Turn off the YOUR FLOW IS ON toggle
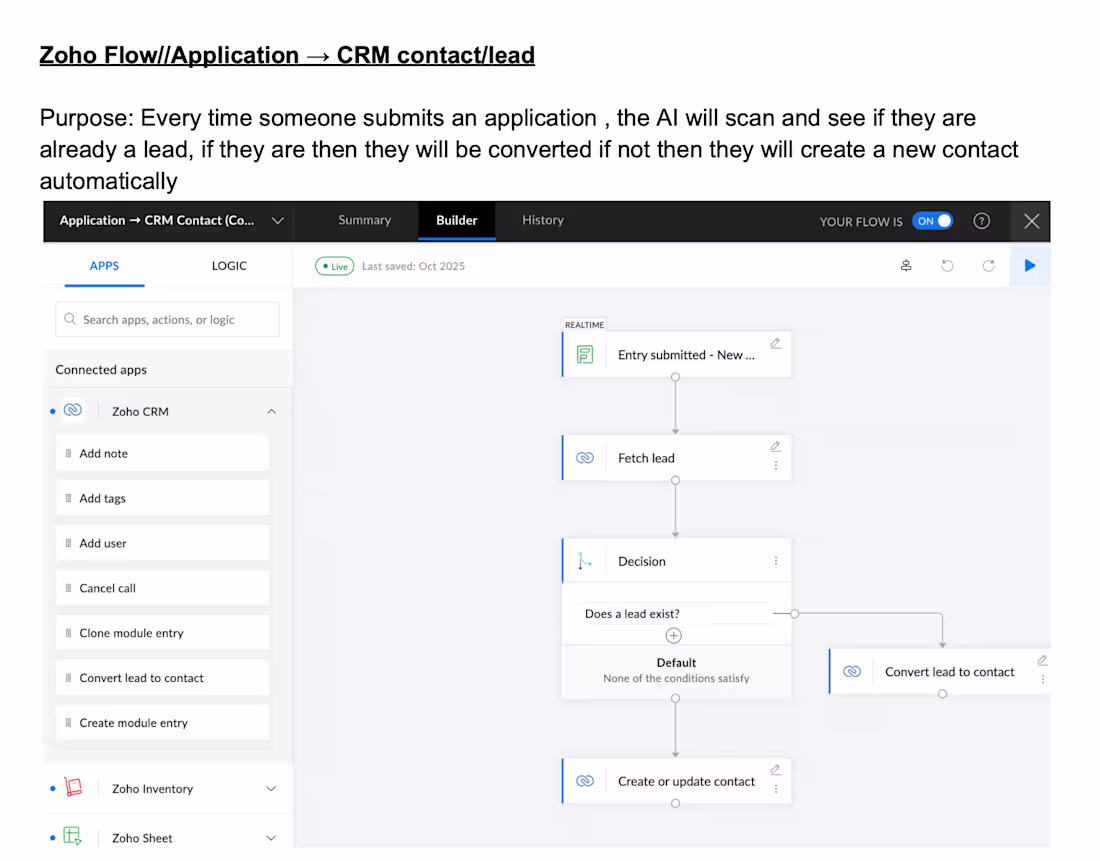Viewport: 1100px width, 861px height. [x=932, y=221]
